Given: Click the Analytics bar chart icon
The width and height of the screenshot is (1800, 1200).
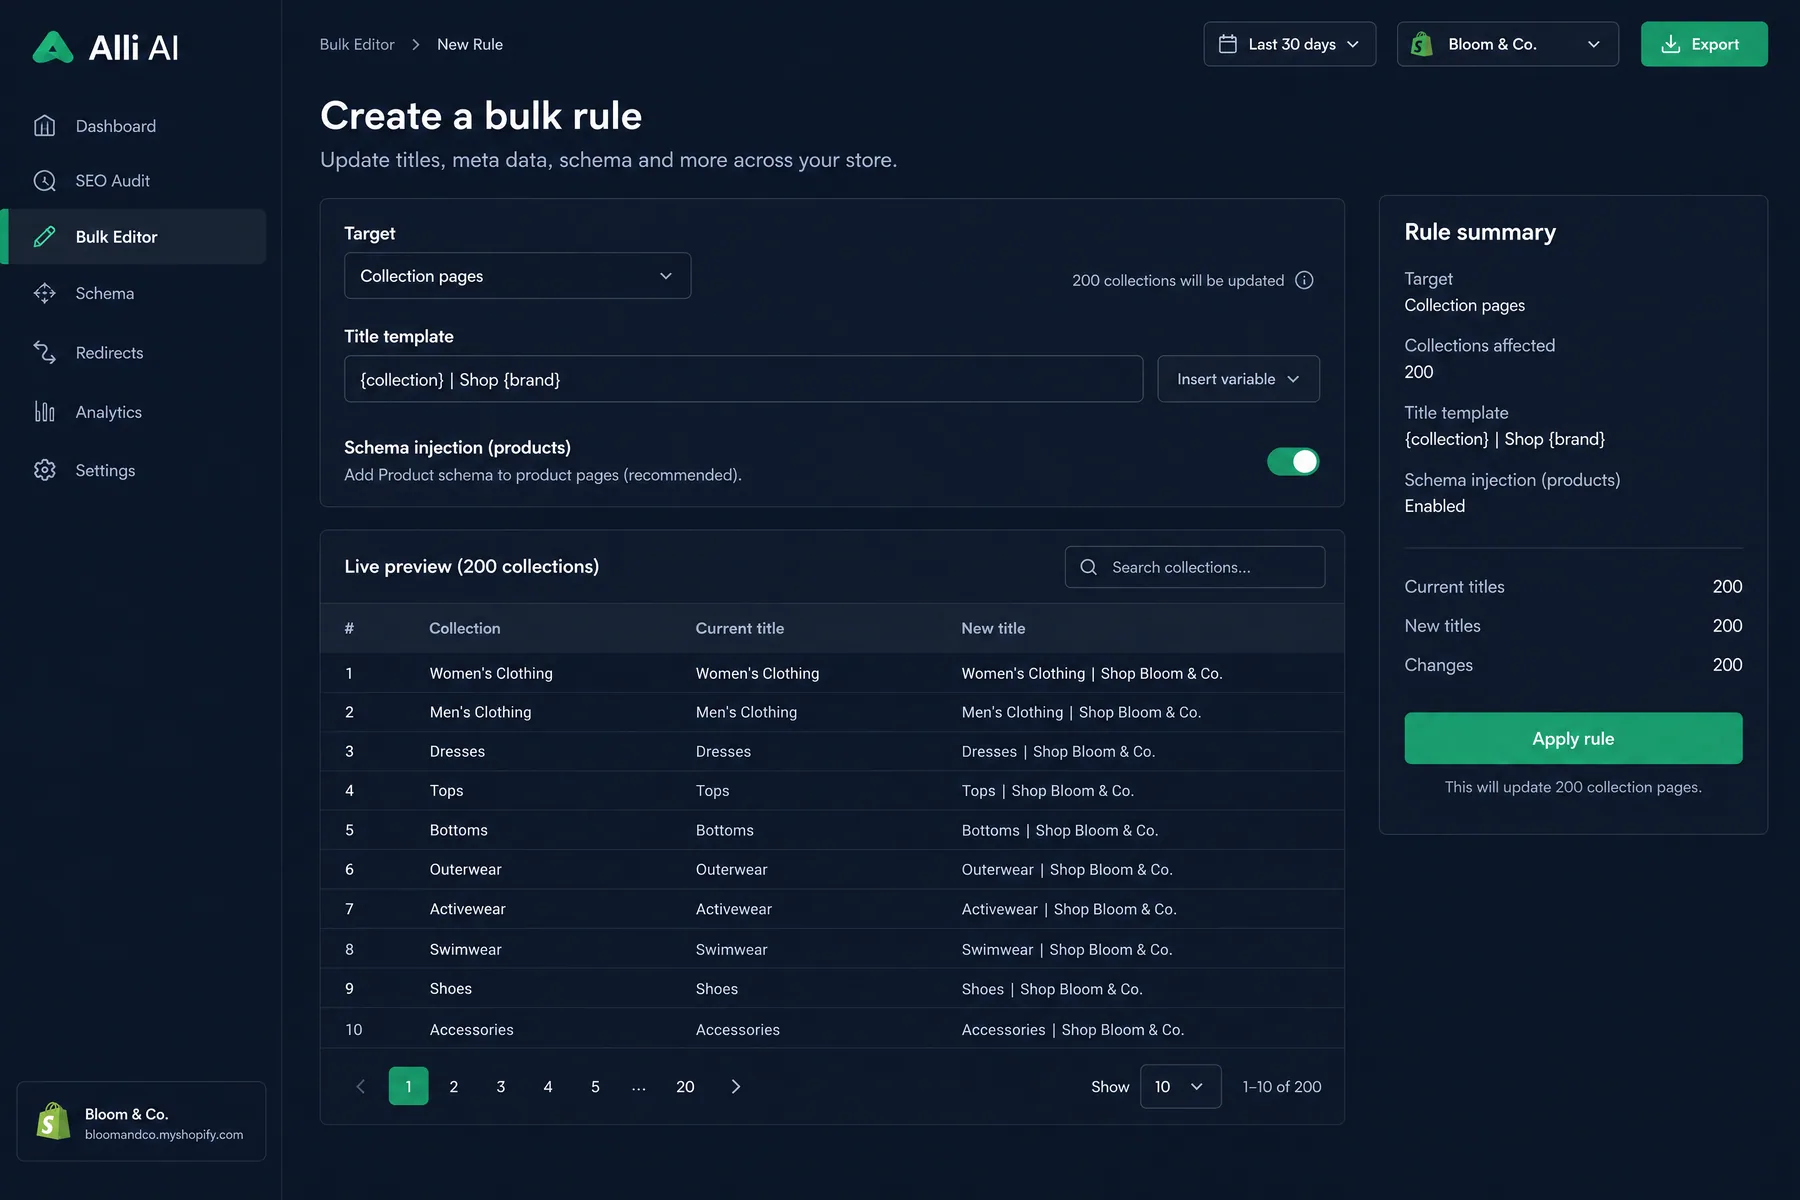Looking at the screenshot, I should click(x=44, y=412).
